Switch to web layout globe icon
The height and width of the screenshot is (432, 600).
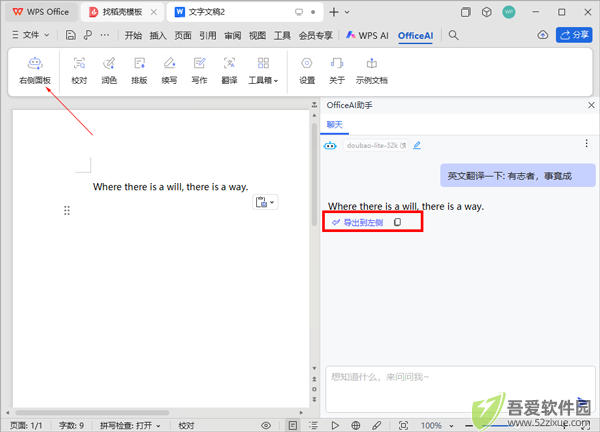tap(356, 425)
